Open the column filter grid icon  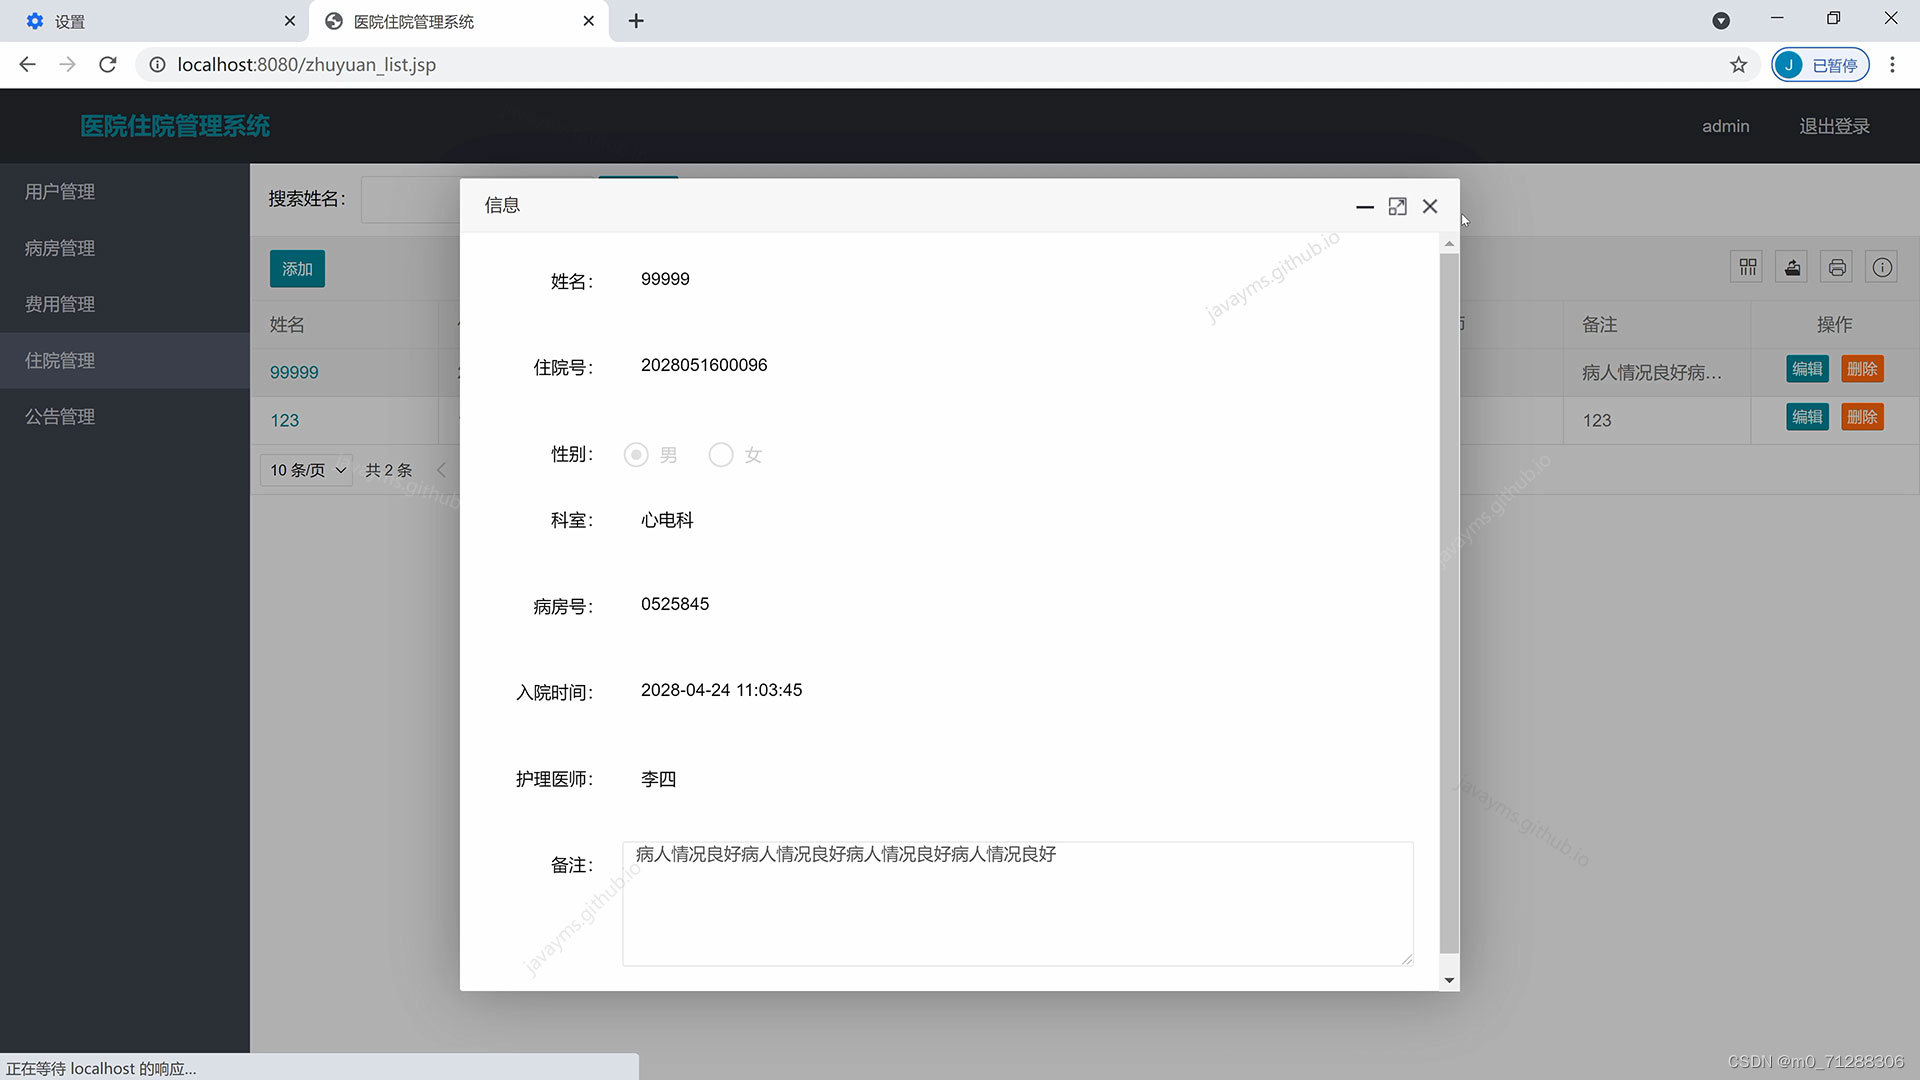[1747, 267]
